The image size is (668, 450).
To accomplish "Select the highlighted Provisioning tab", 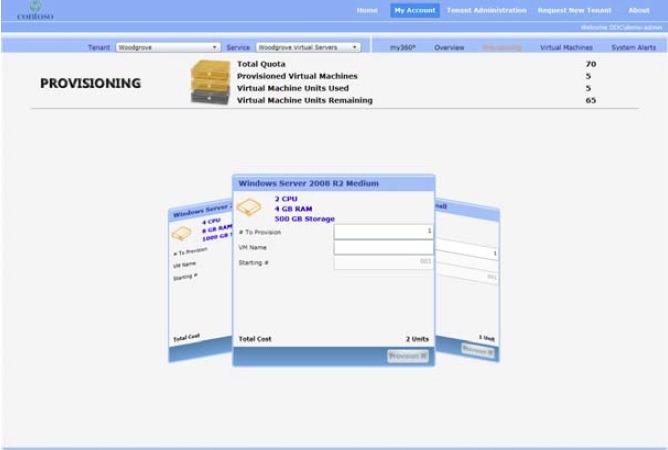I will [x=502, y=48].
